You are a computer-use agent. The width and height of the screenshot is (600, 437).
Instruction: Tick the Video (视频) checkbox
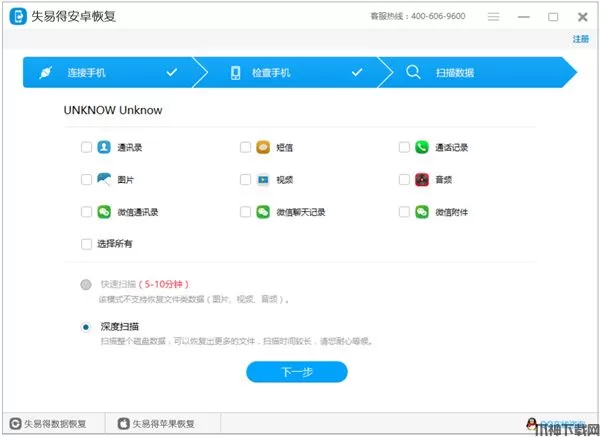tap(245, 180)
